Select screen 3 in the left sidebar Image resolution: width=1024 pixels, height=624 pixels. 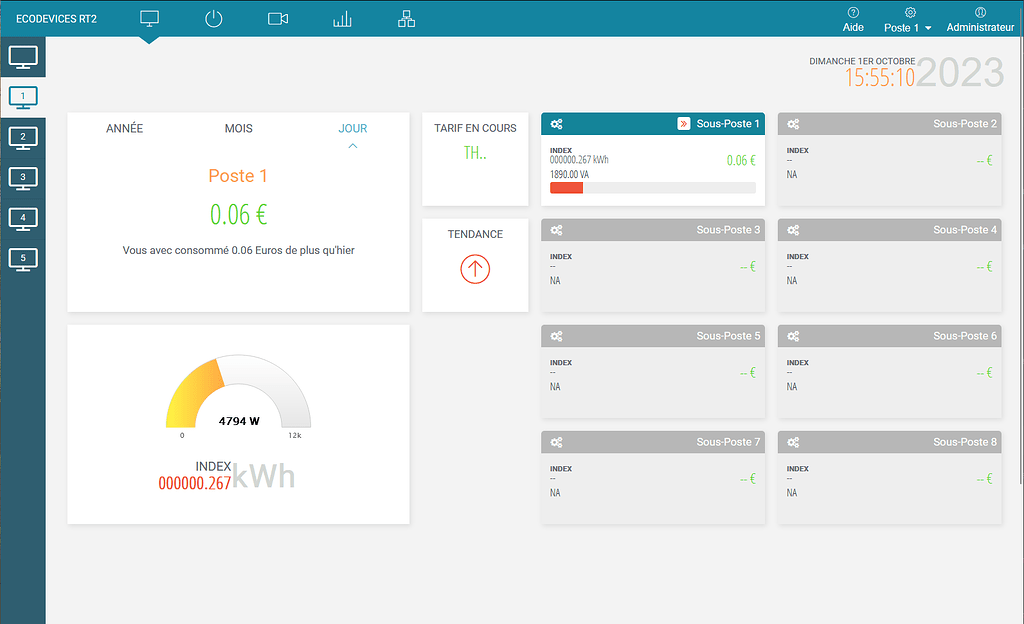pos(22,178)
